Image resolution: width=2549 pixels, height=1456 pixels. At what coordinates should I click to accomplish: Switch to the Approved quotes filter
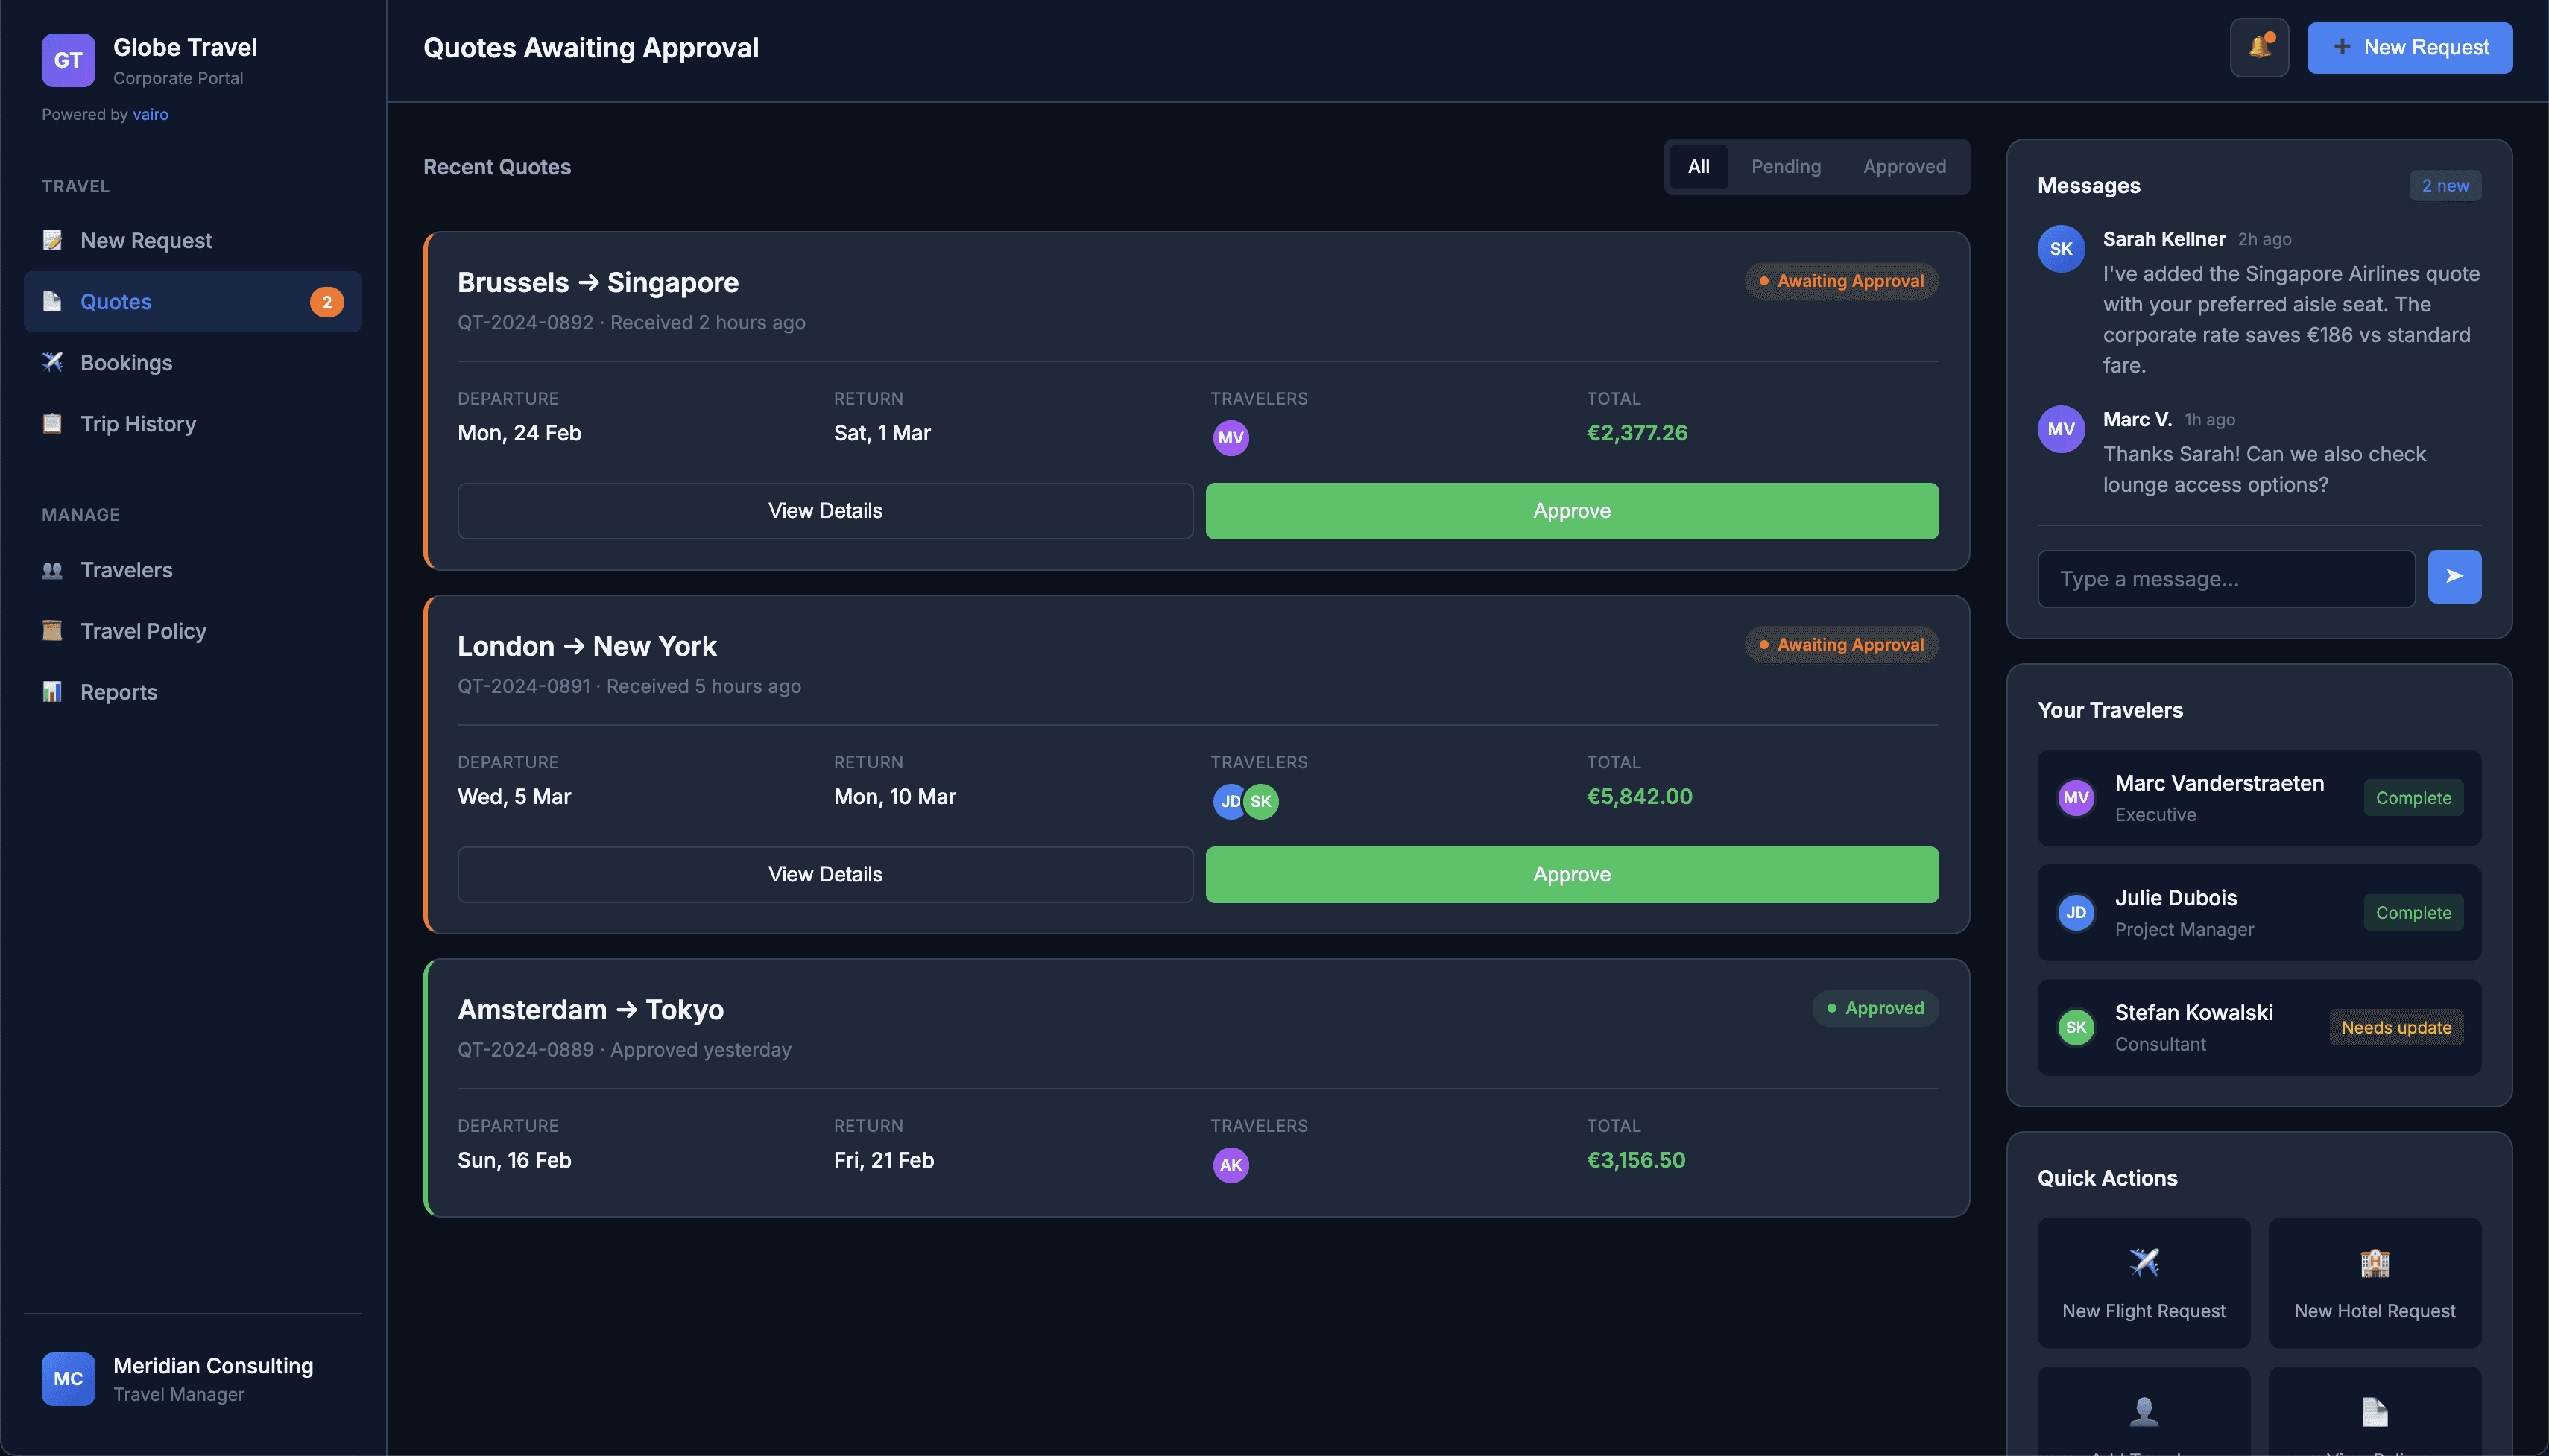pos(1903,167)
